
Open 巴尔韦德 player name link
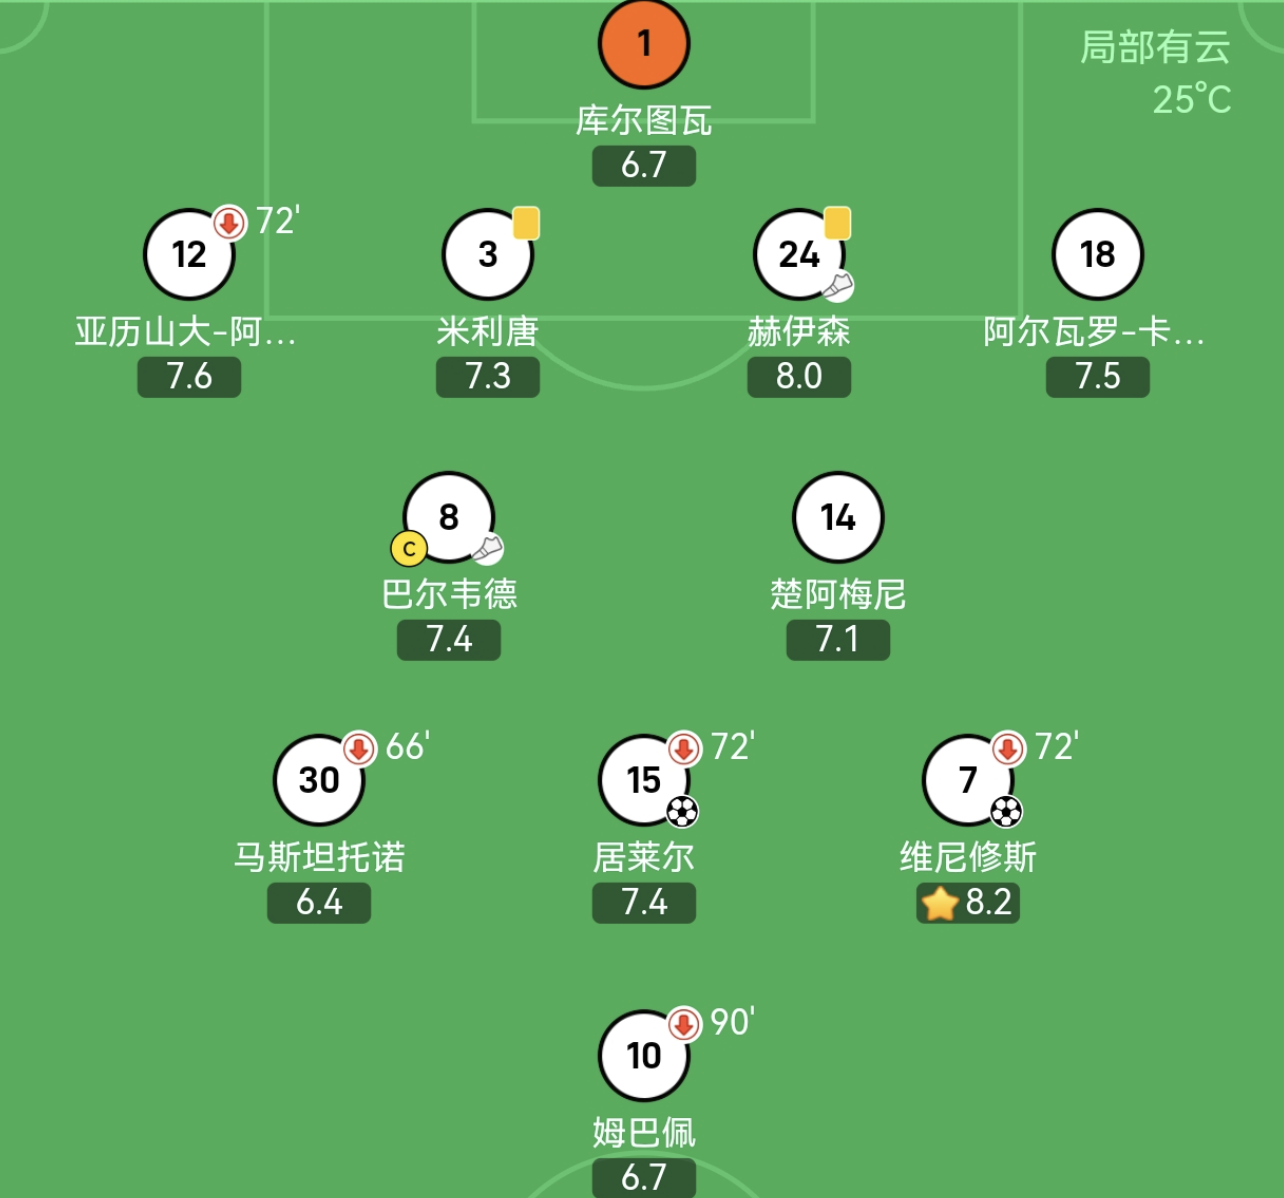click(x=449, y=594)
